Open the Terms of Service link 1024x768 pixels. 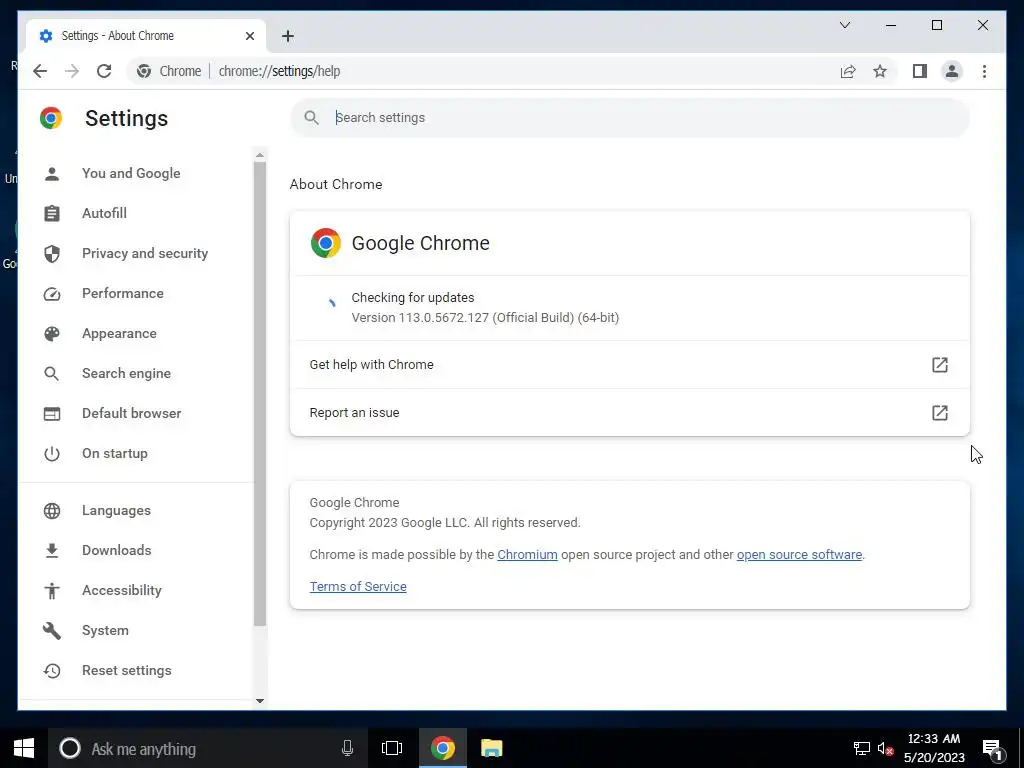click(358, 586)
